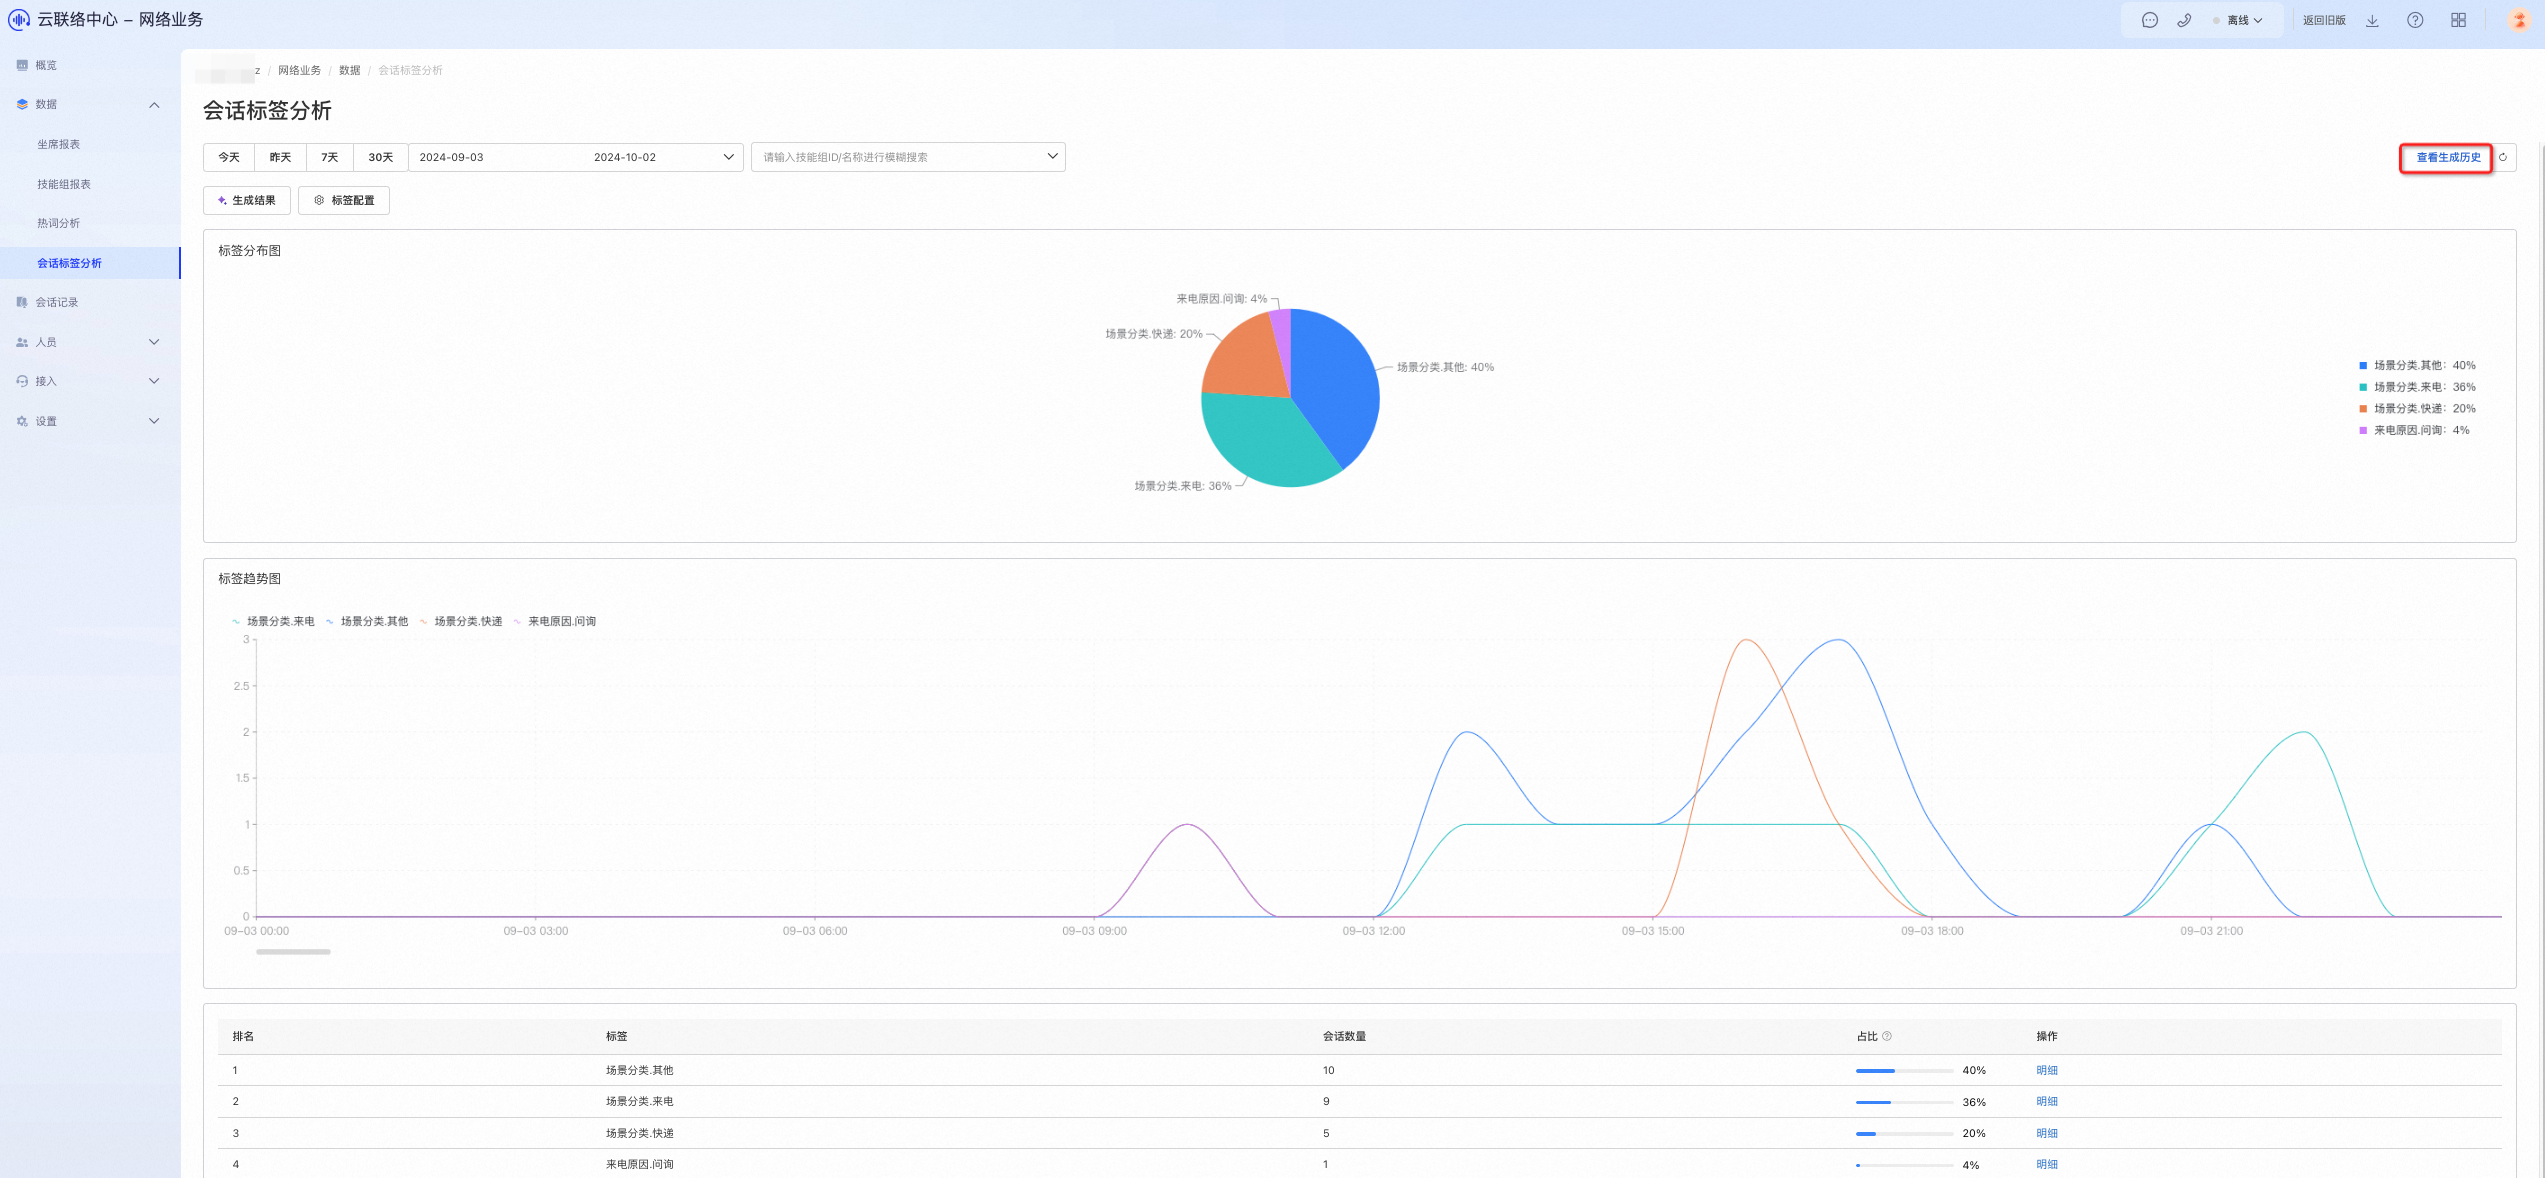Screen dimensions: 2545x1178
Task: Open the chat message bubble icon
Action: 2150,20
